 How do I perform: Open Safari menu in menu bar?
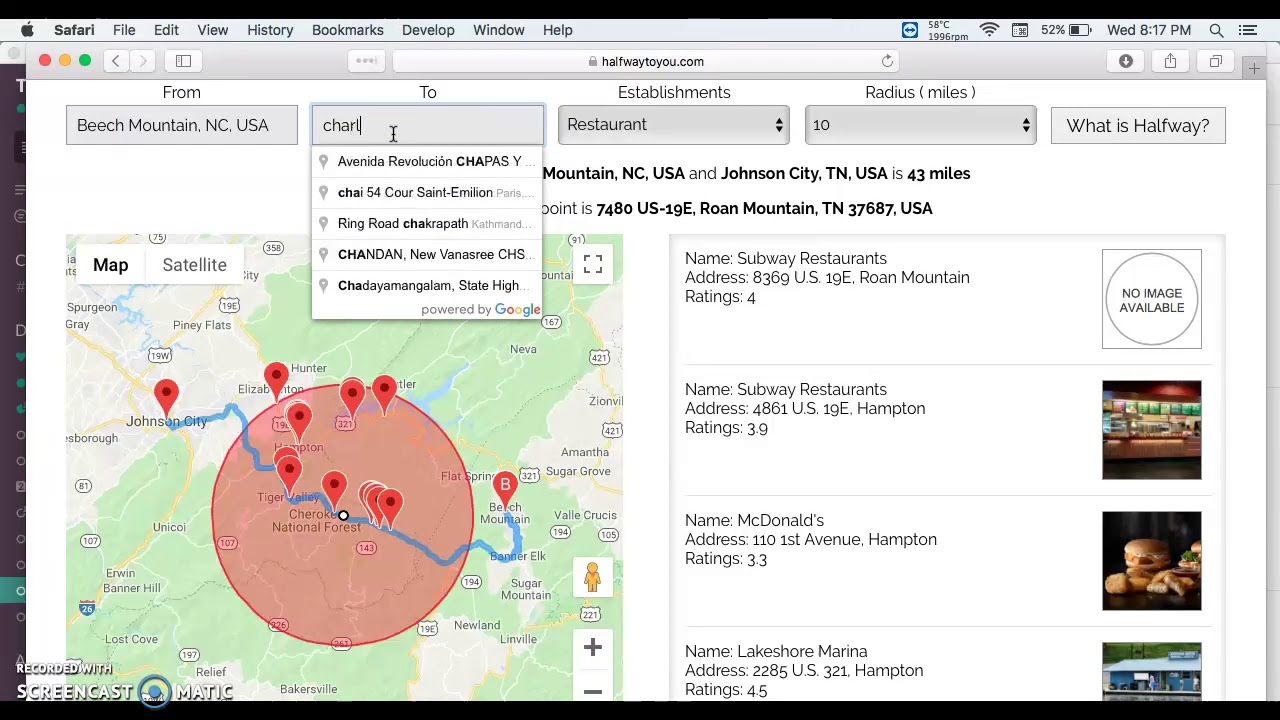(x=74, y=30)
